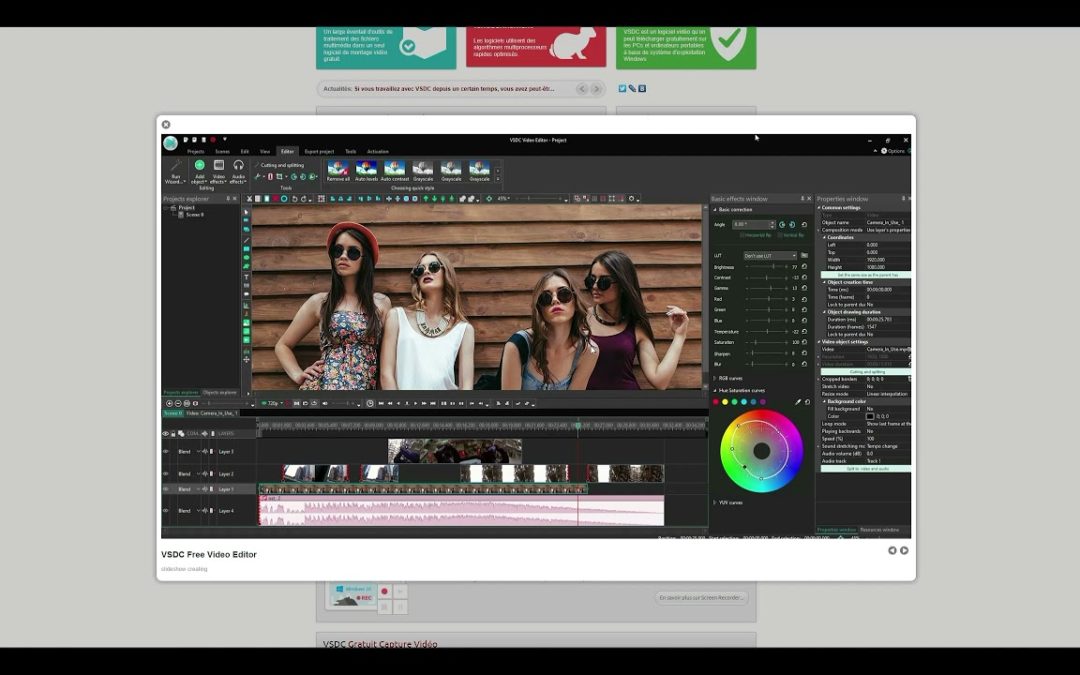Collapse the Basic correction section
The width and height of the screenshot is (1080, 675).
click(x=715, y=209)
